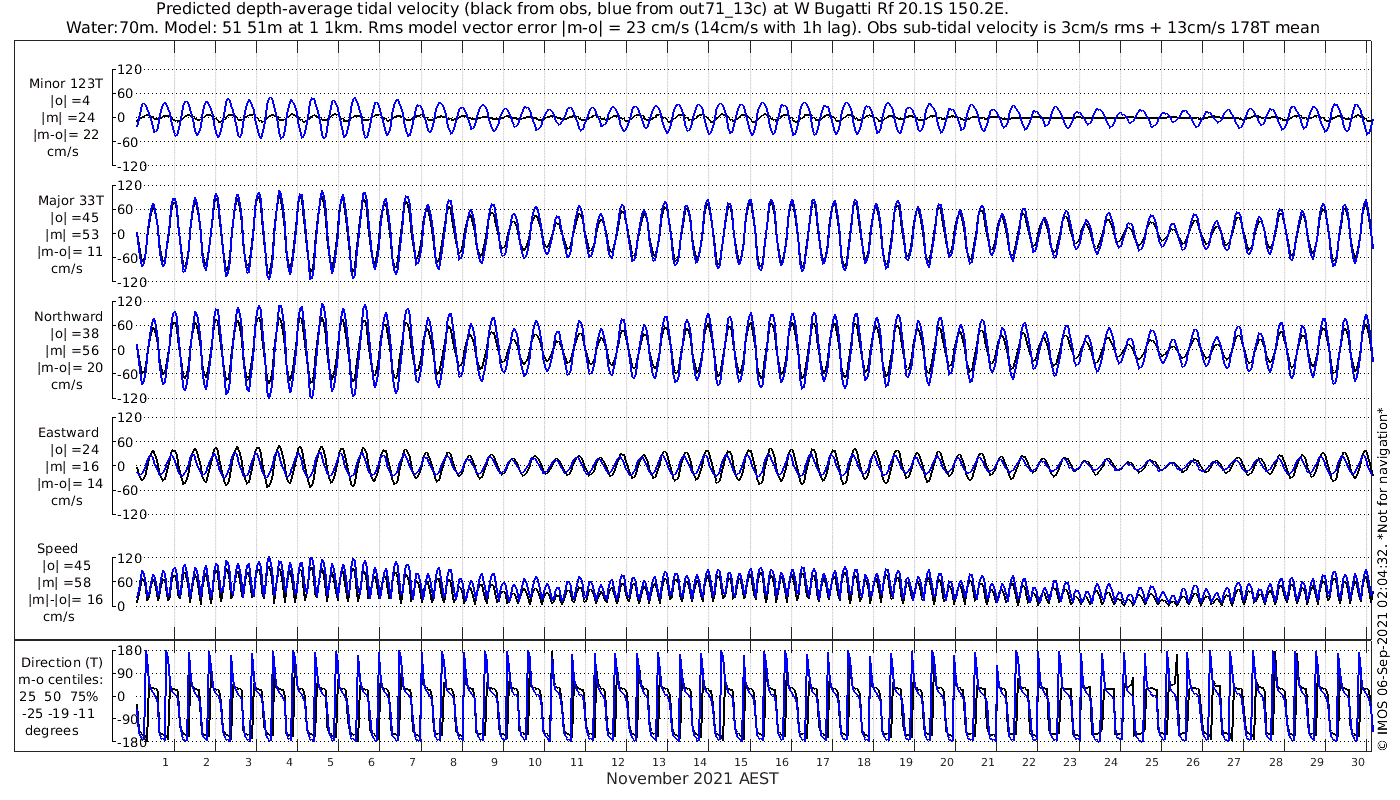Click the '|m-o|= 11' value in the Major panel
Screen dimensions: 1400x800
[x=68, y=252]
